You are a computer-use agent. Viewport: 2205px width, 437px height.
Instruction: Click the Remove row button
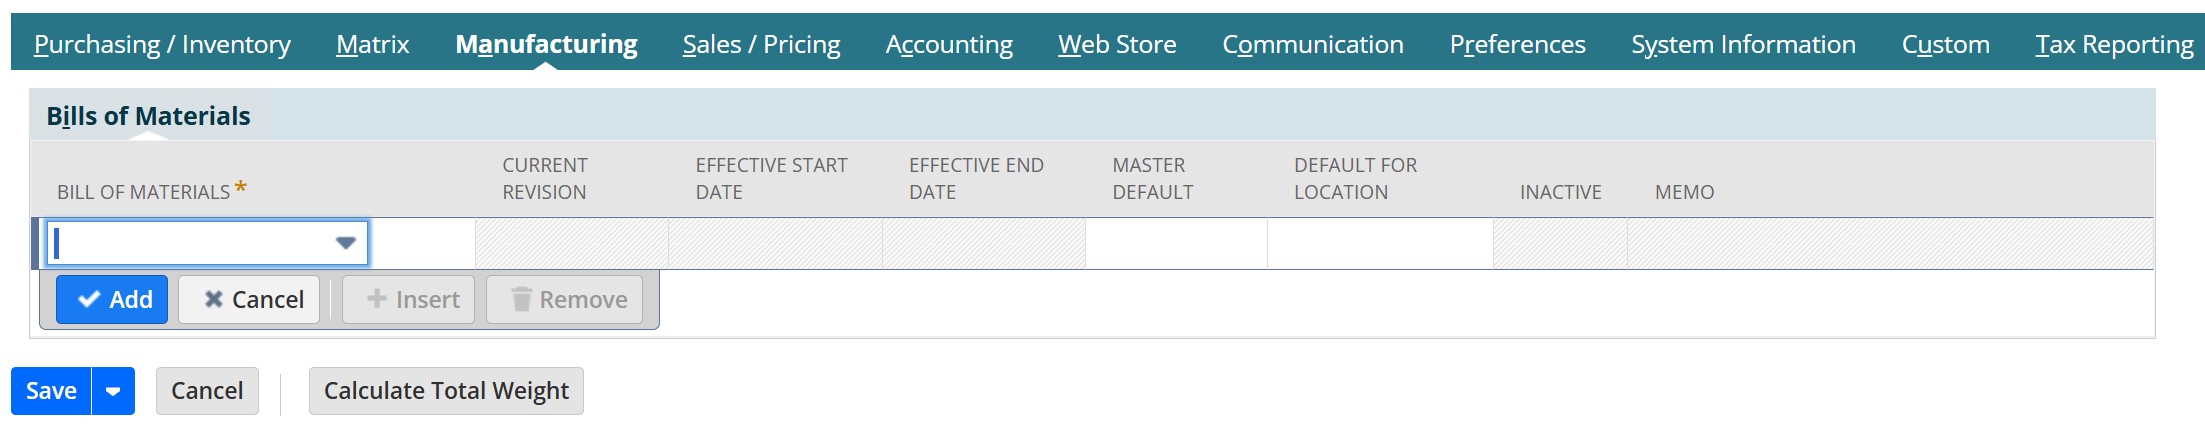pos(565,300)
